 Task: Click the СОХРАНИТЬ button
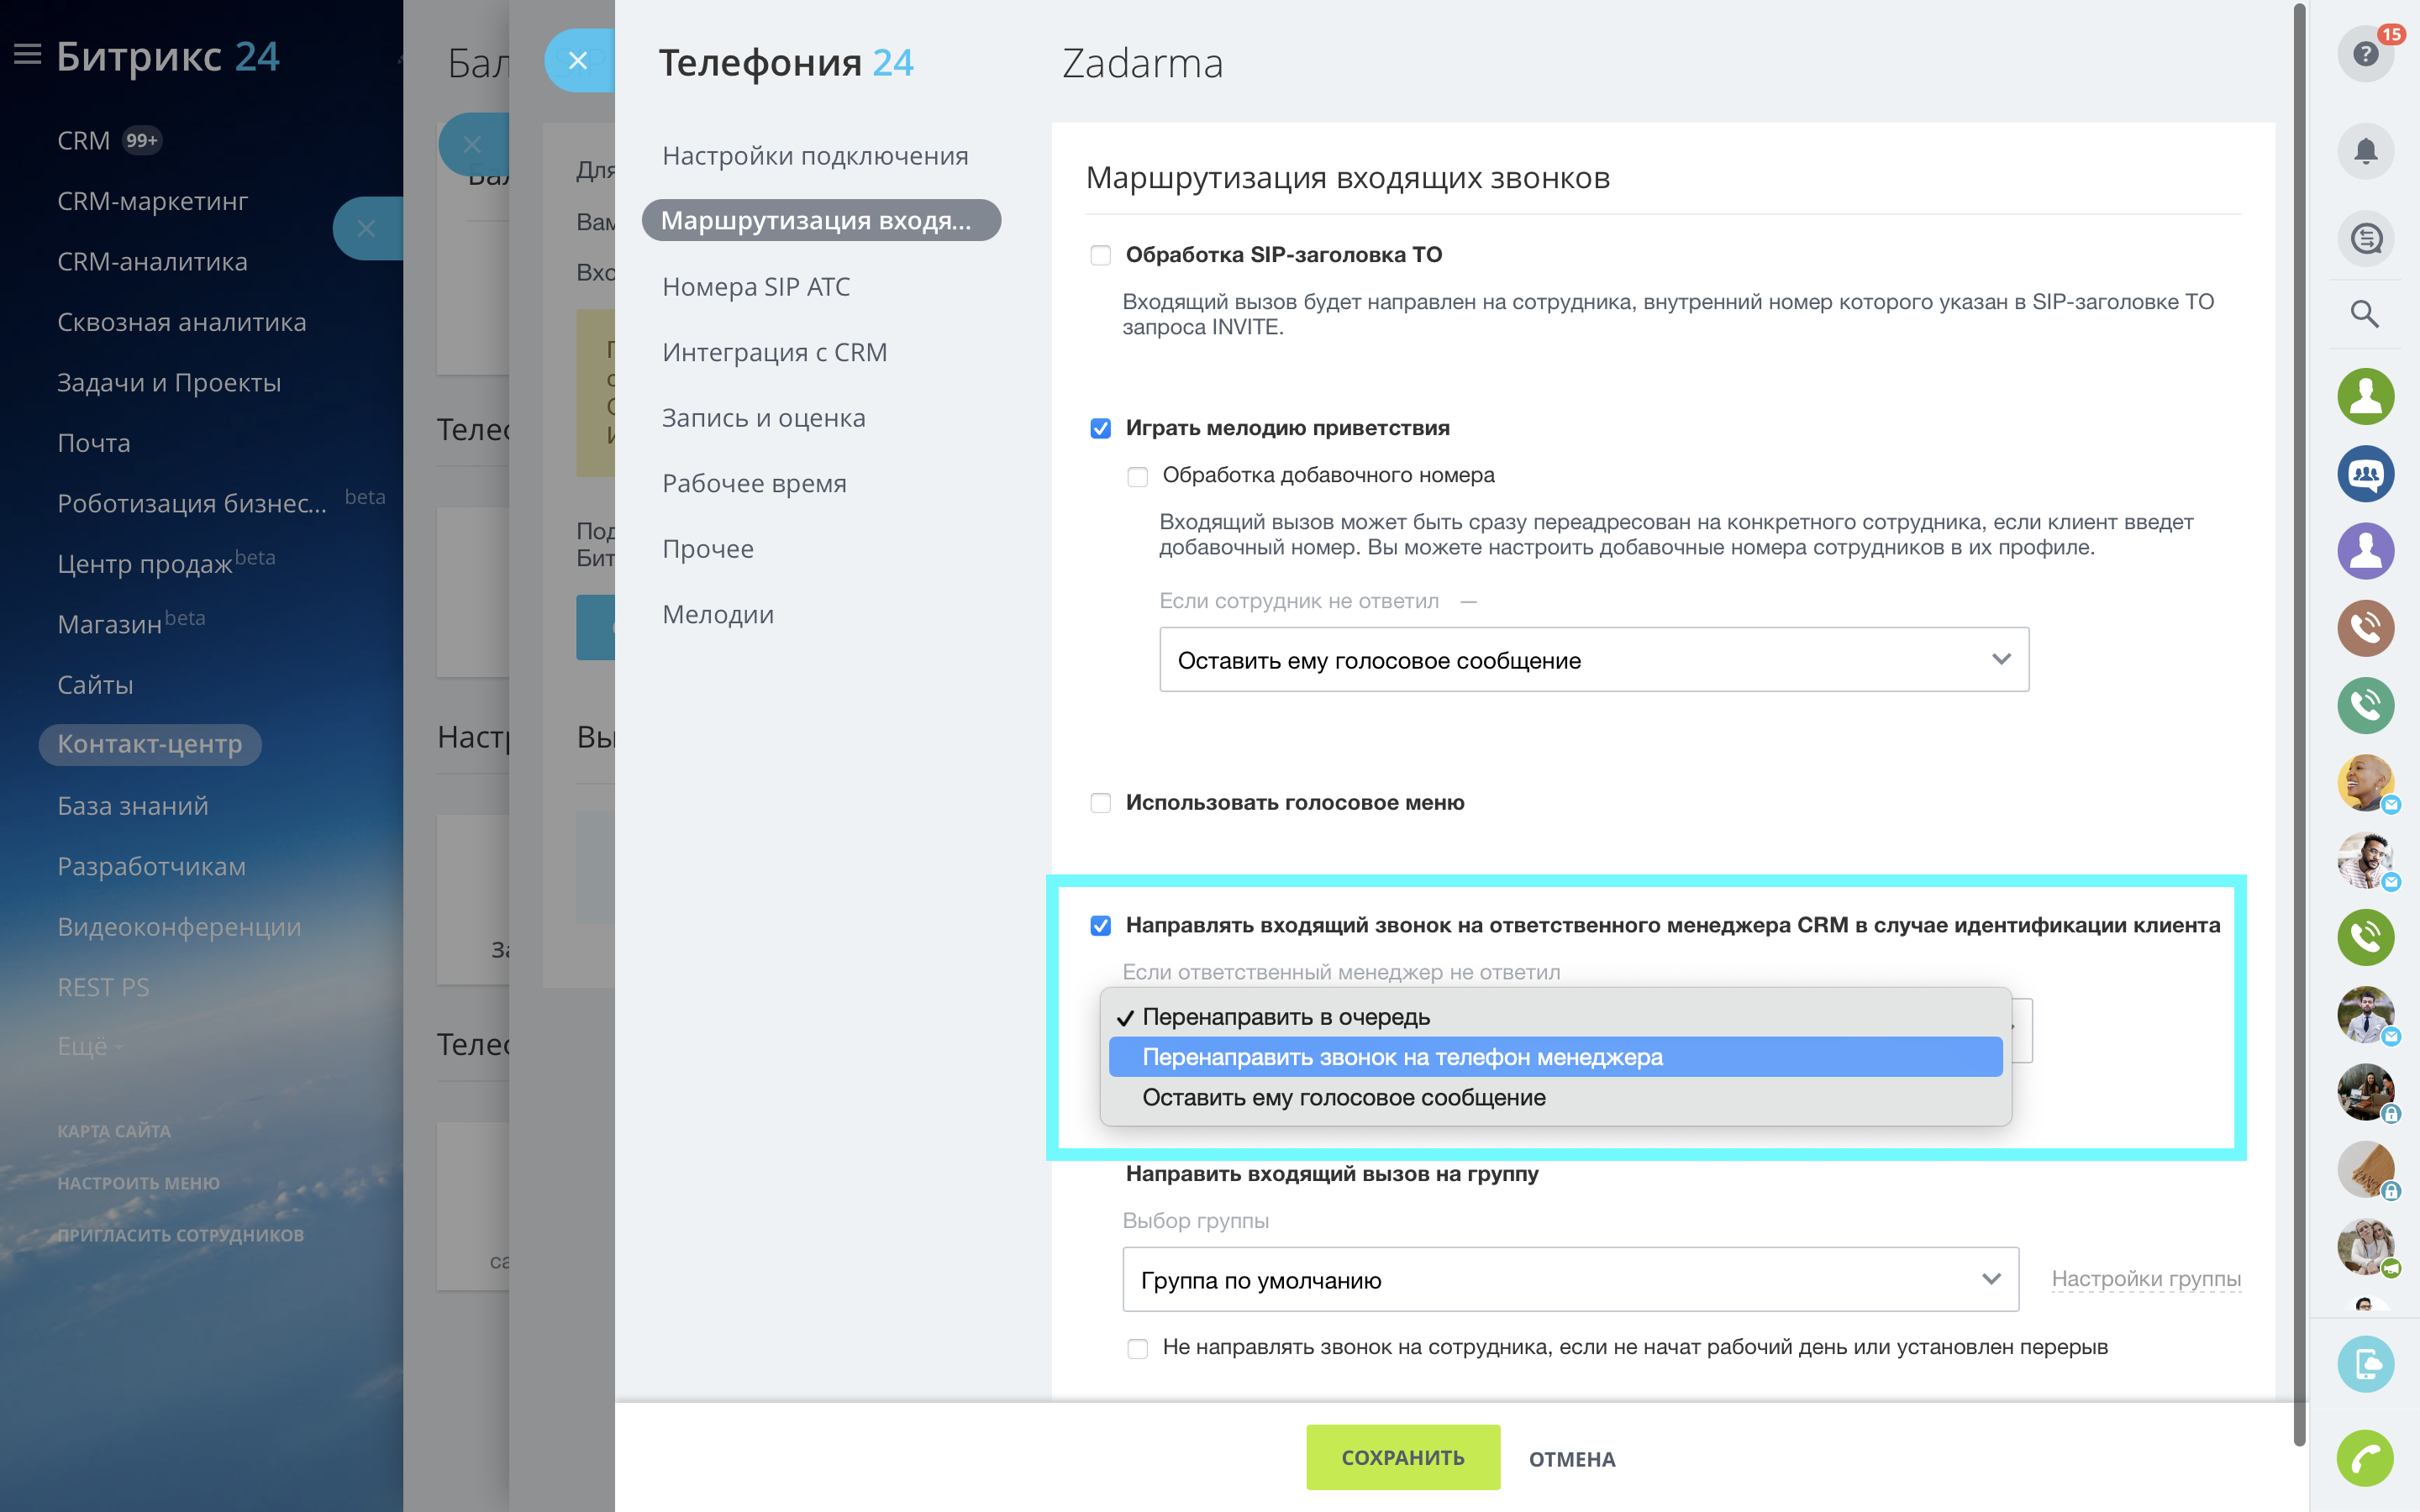click(x=1403, y=1457)
